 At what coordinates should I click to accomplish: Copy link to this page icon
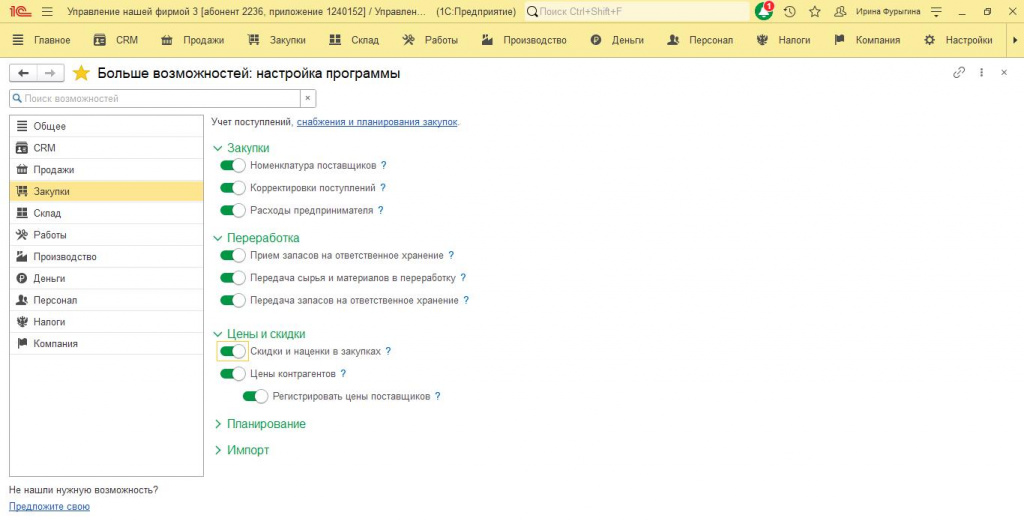[959, 72]
